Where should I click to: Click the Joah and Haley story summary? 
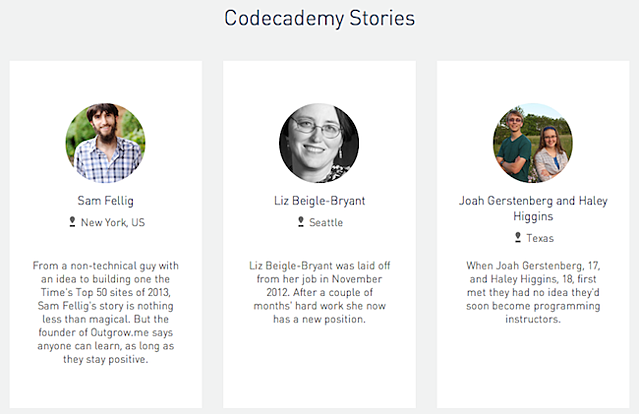coord(532,292)
